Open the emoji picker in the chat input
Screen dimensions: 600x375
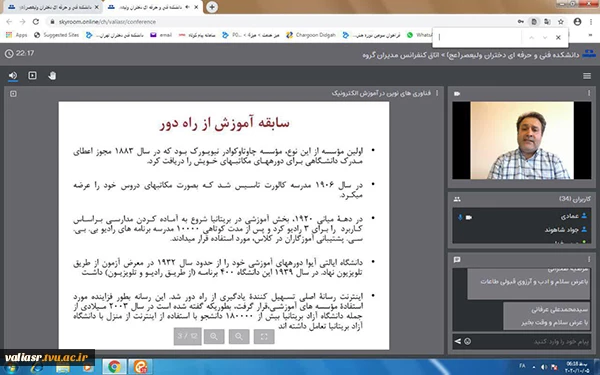pos(467,341)
